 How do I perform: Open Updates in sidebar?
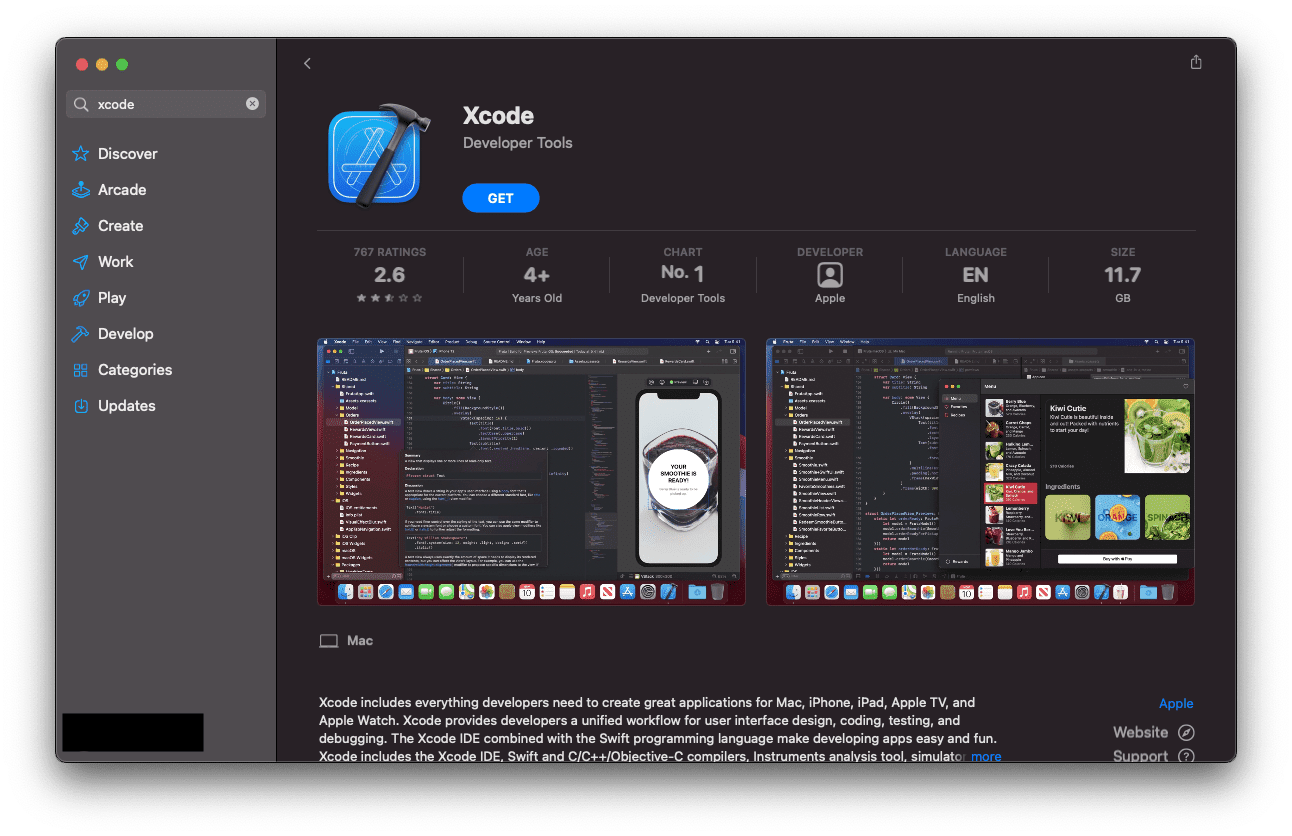click(x=127, y=406)
